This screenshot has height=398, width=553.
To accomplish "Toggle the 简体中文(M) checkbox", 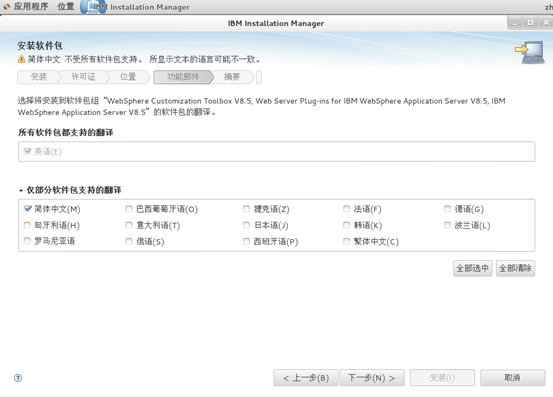I will [x=28, y=209].
